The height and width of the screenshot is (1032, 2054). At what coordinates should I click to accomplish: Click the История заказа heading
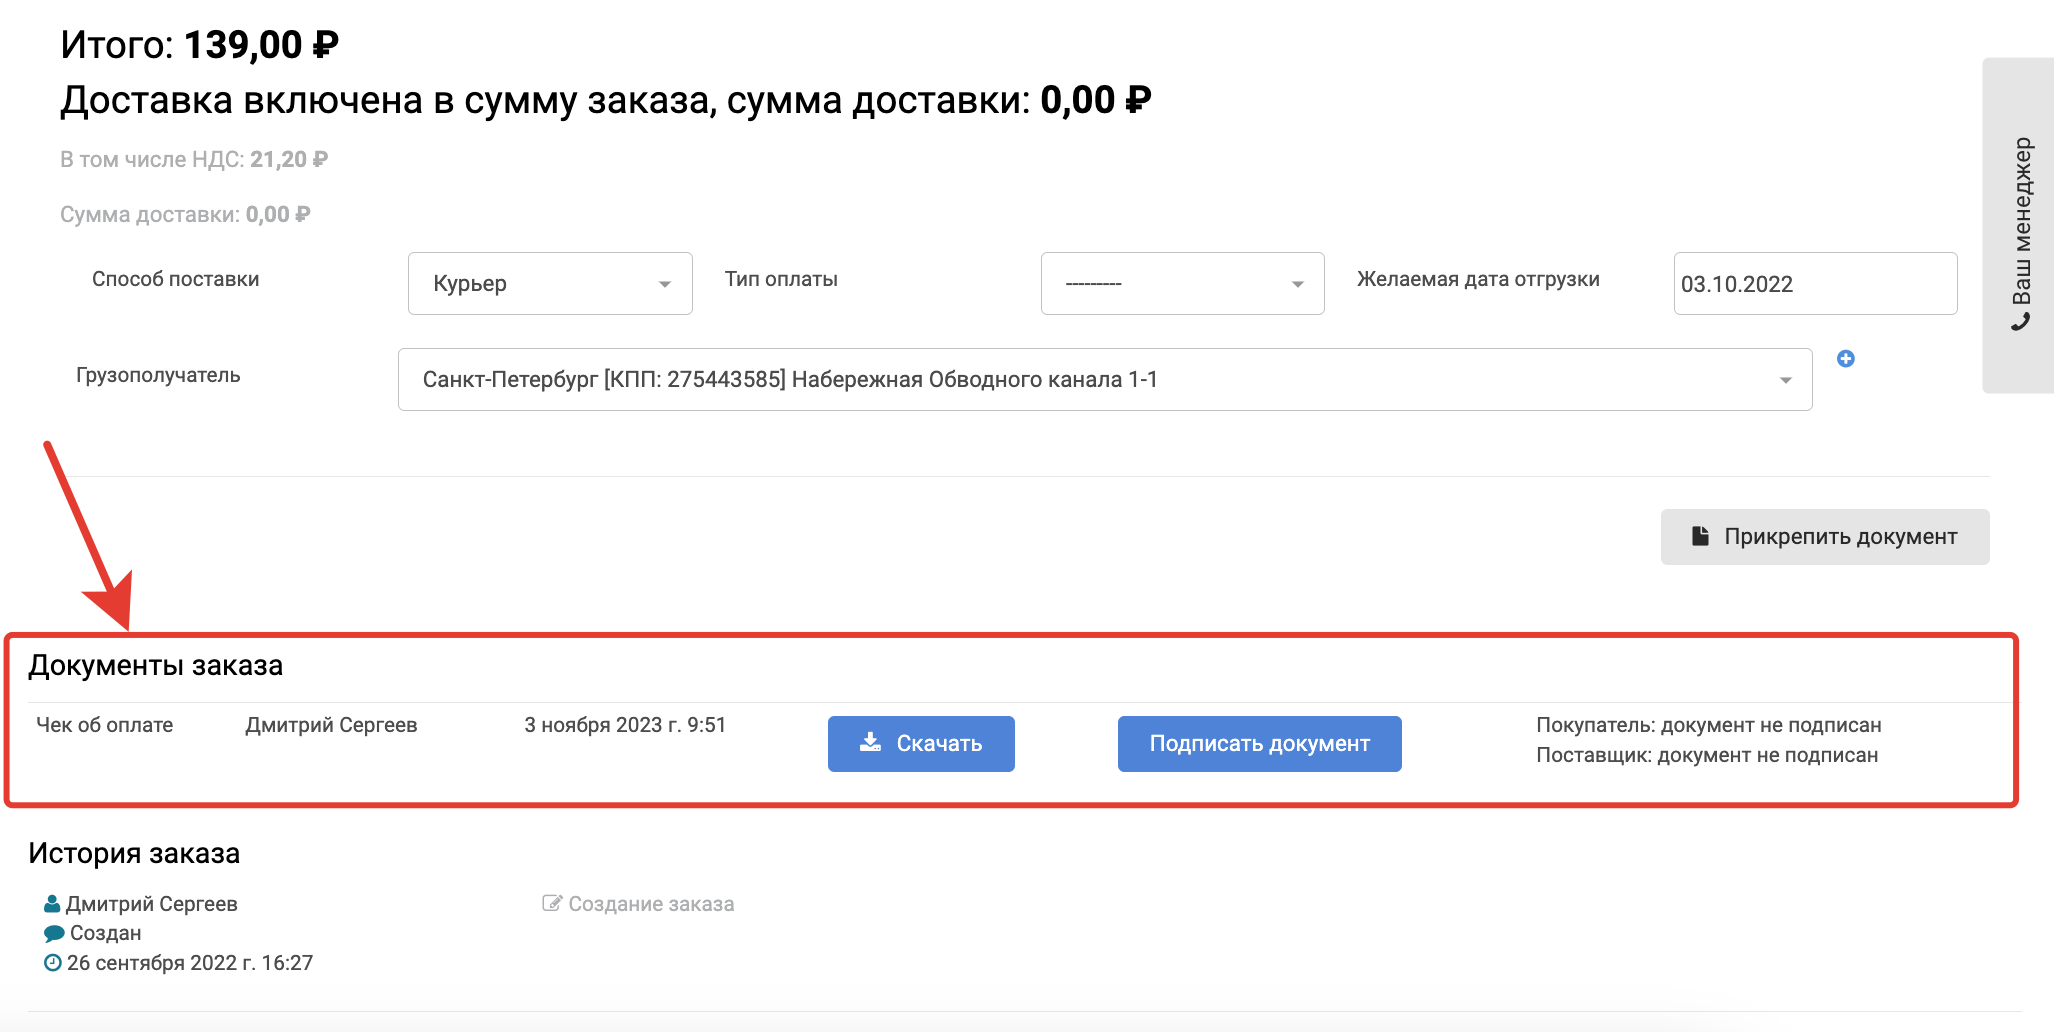pyautogui.click(x=134, y=854)
